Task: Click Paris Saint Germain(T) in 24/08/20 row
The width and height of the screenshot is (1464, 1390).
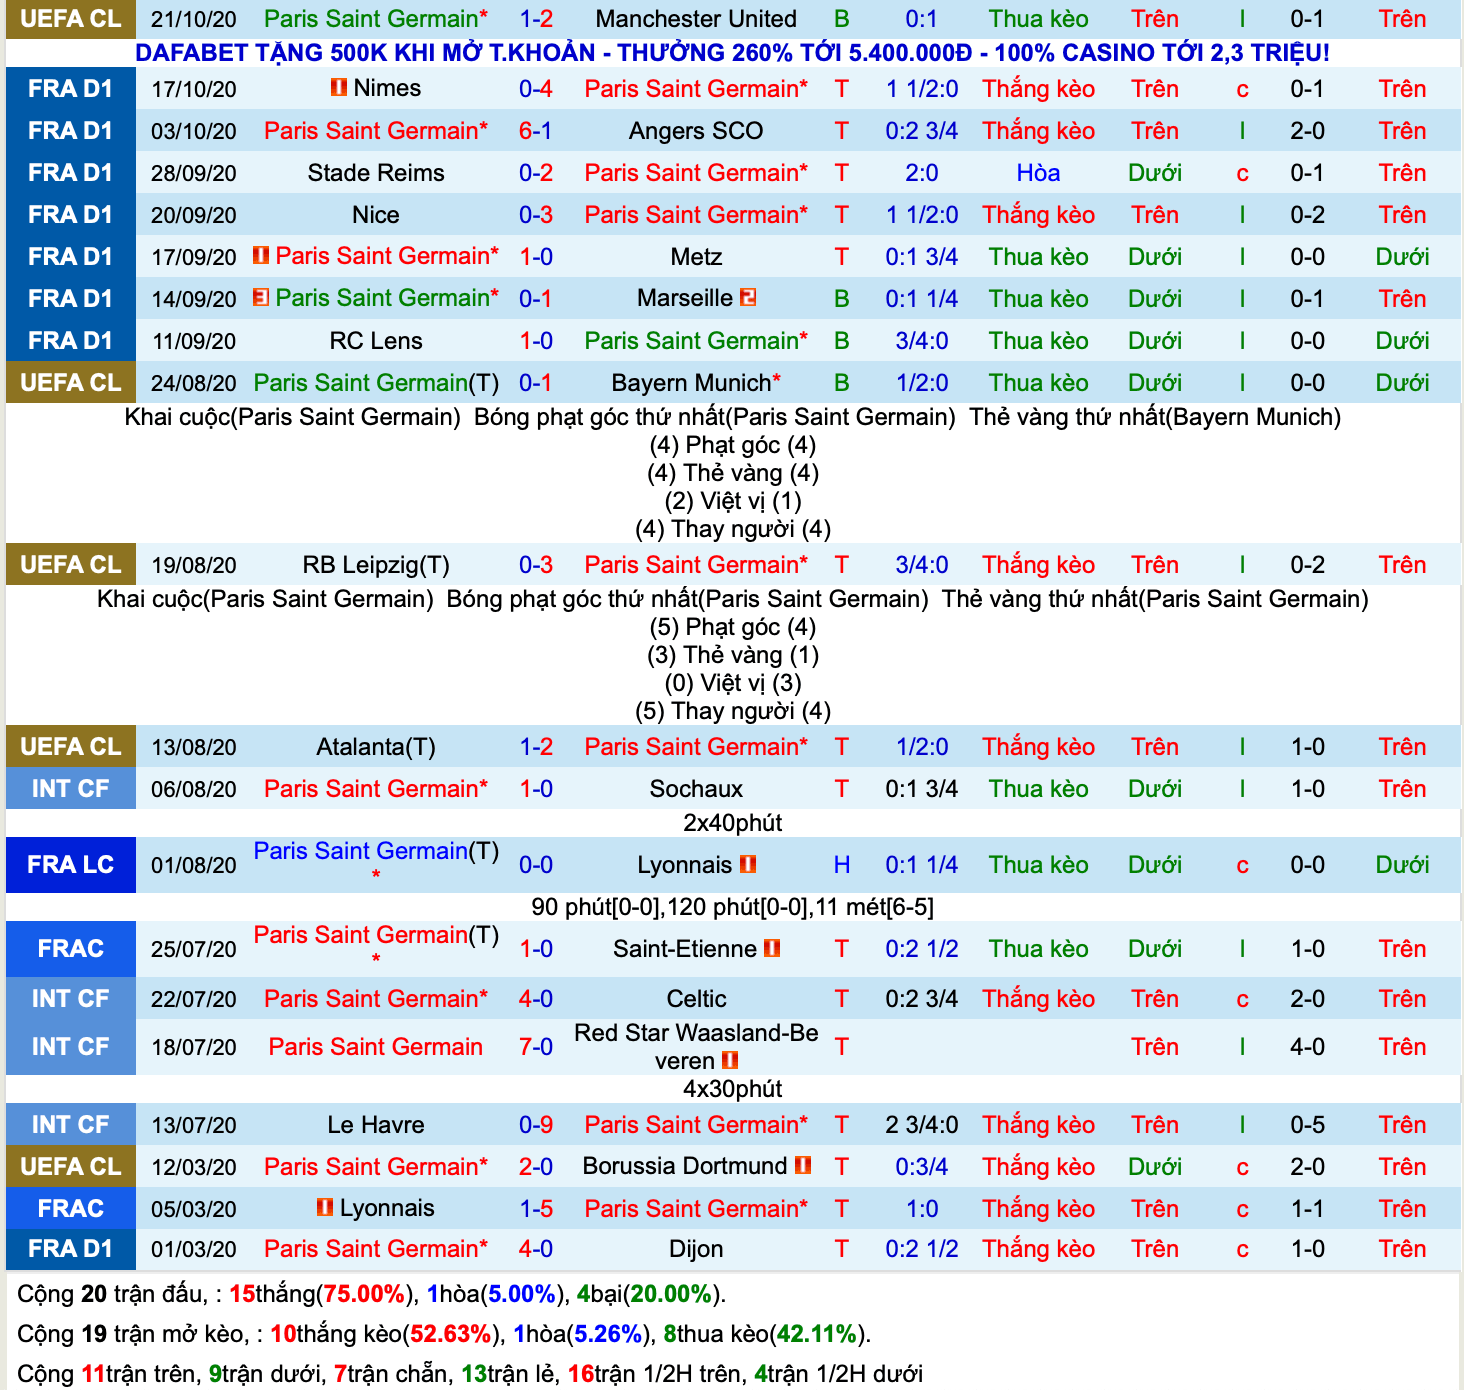Action: 376,383
